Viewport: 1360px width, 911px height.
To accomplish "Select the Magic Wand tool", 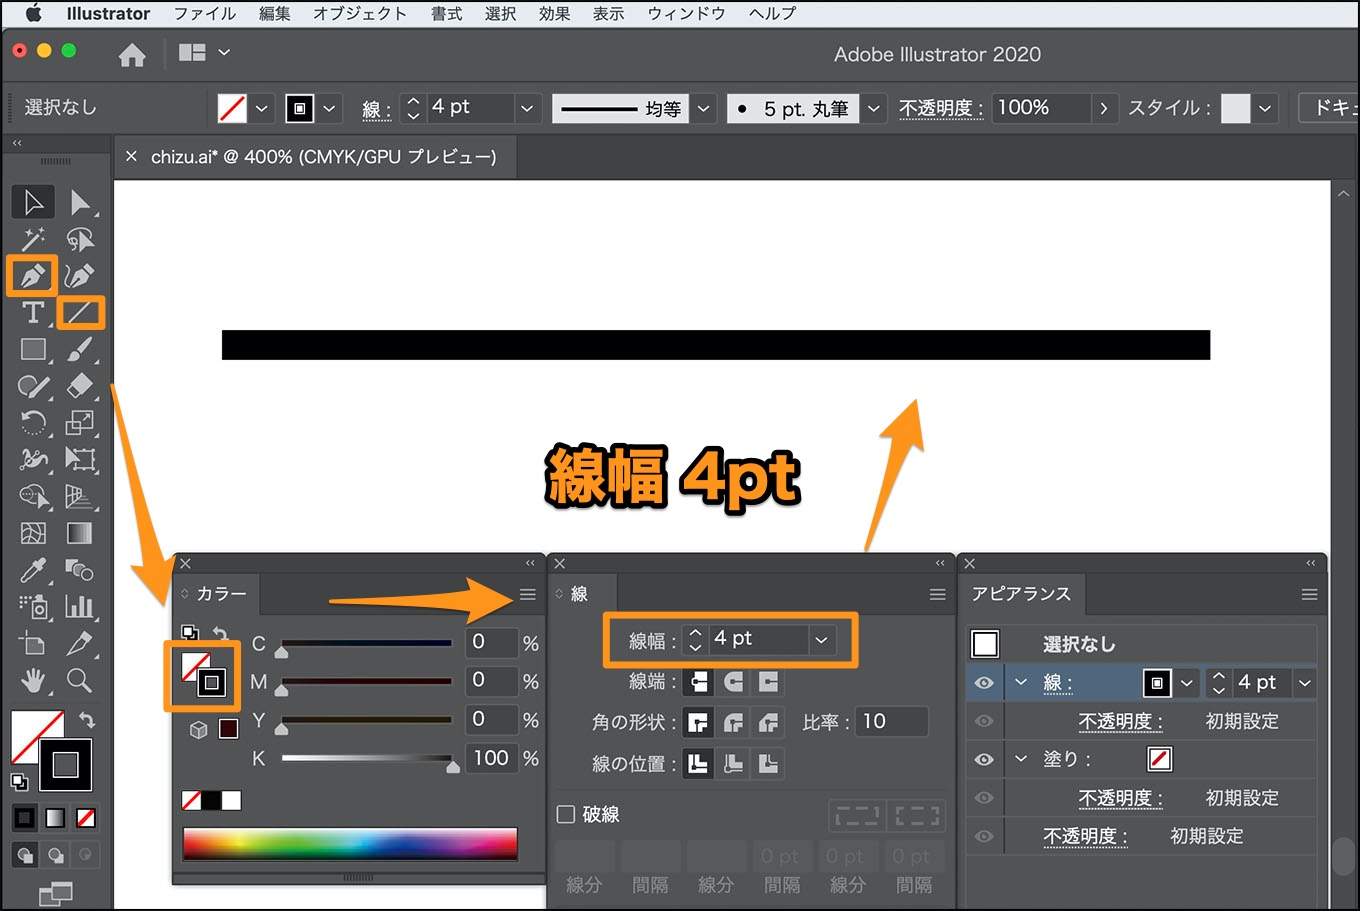I will tap(33, 239).
